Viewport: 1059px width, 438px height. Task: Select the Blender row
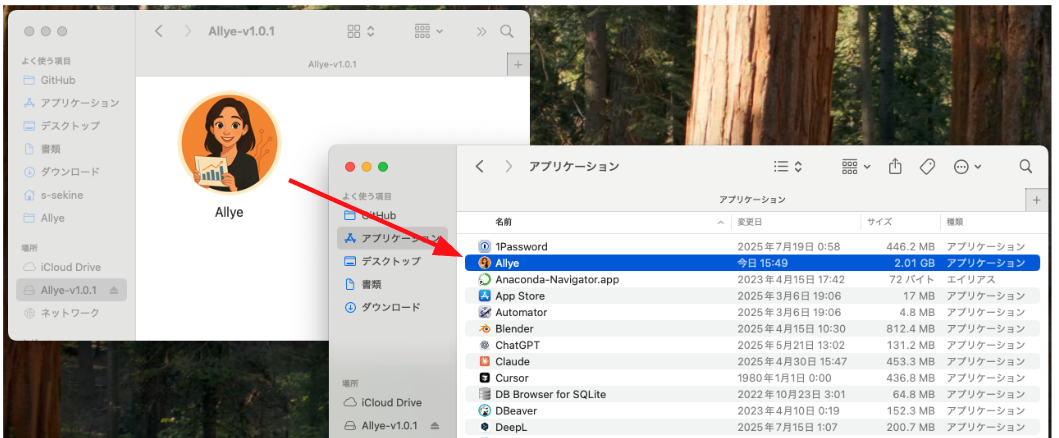[x=752, y=329]
